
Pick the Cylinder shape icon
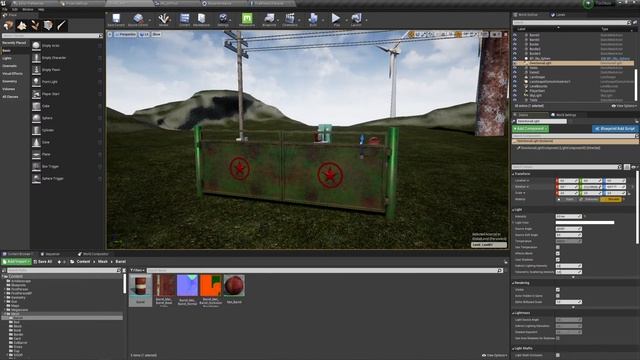(36, 130)
